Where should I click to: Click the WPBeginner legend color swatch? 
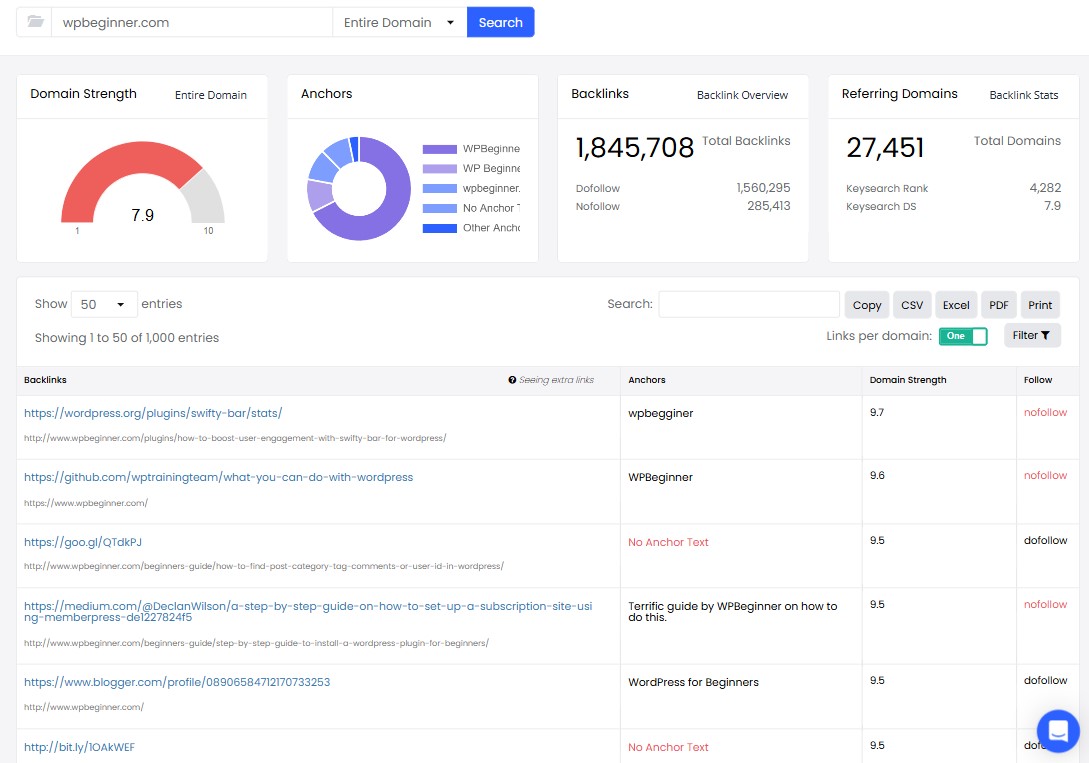440,149
